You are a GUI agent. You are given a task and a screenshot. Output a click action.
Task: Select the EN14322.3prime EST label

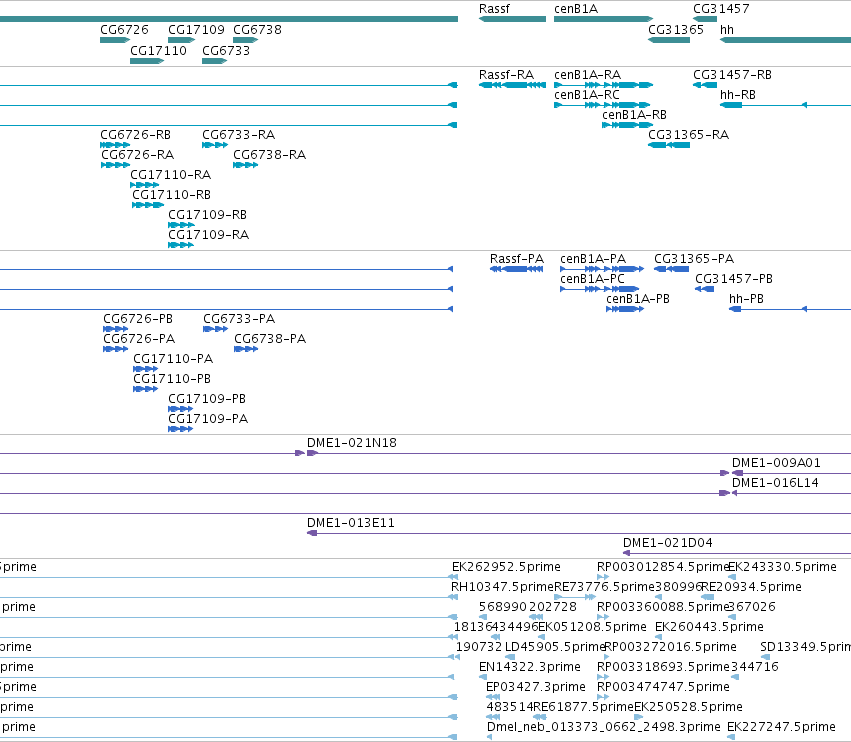click(x=530, y=667)
